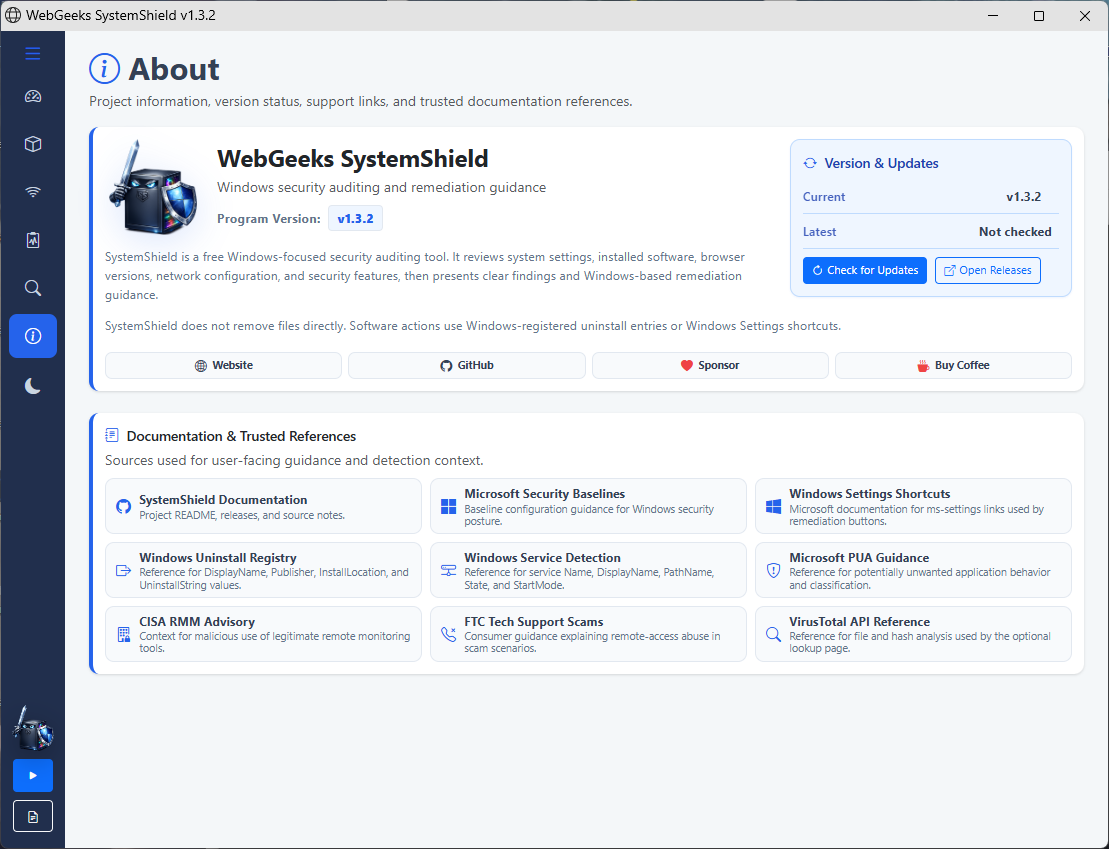
Task: Click shield icon on Microsoft PUA Guidance
Action: (x=774, y=570)
